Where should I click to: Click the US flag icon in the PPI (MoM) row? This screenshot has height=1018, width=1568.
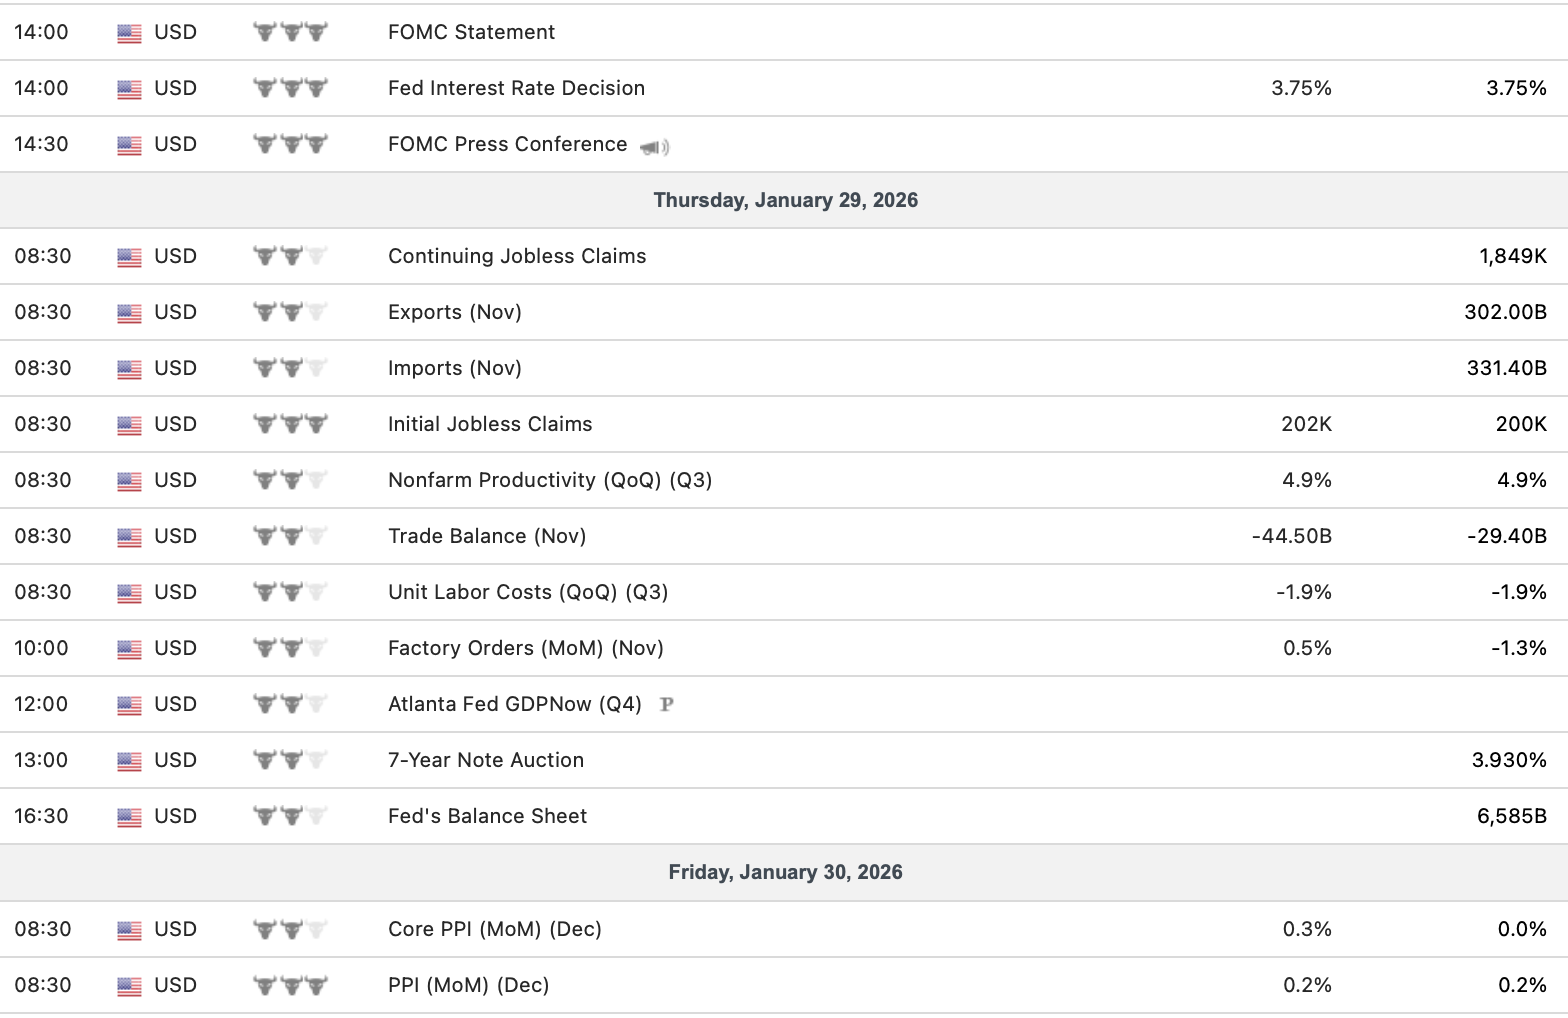pyautogui.click(x=129, y=986)
